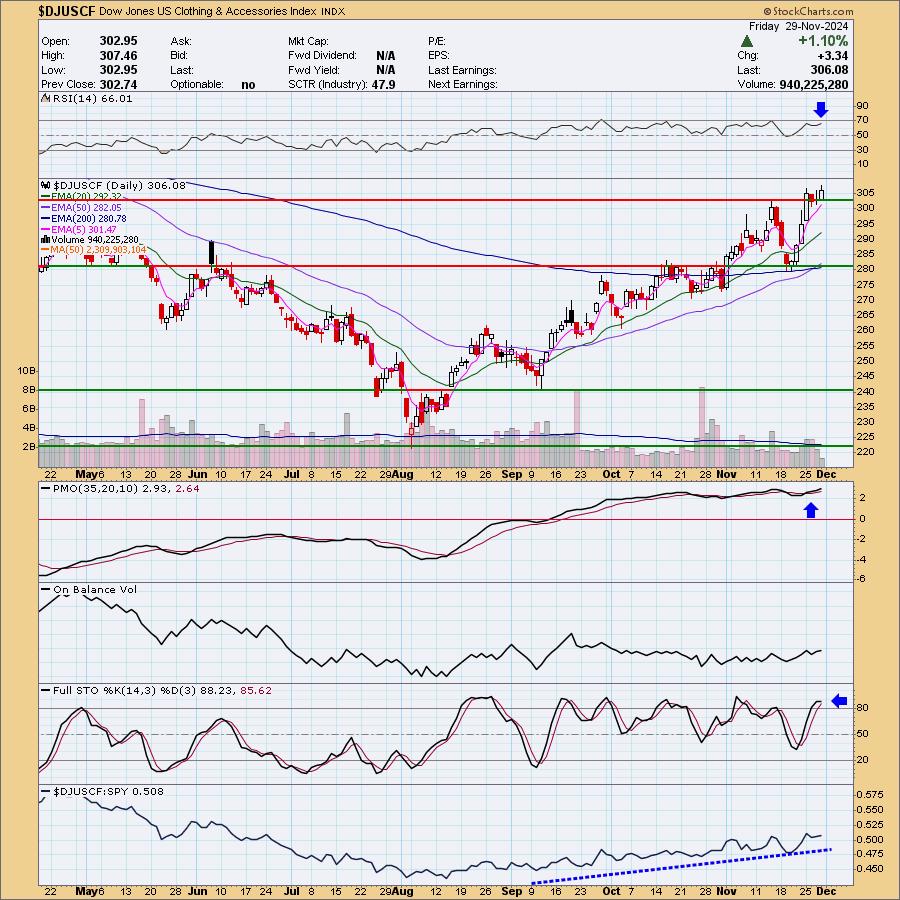This screenshot has height=900, width=900.
Task: Click the Chg value +3.34
Action: tap(831, 56)
